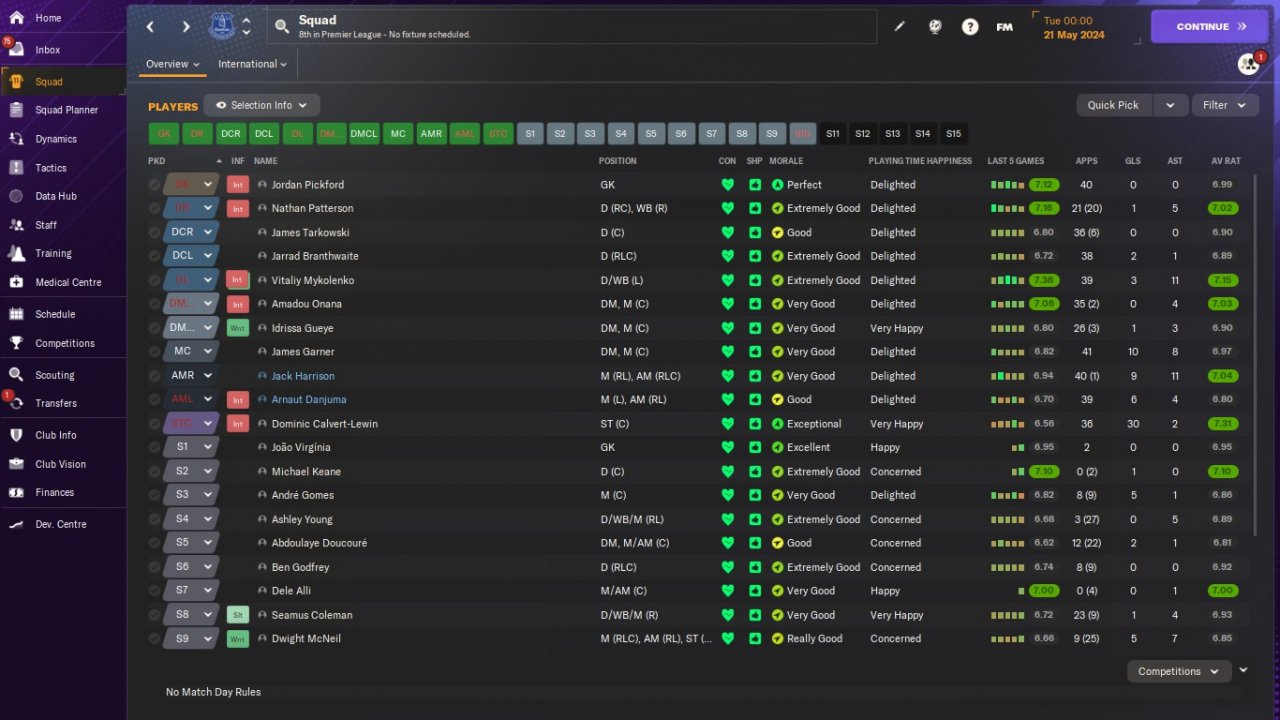Open the DCR position picker for James Tarkowski
Screen dimensions: 1280x720
pos(191,232)
